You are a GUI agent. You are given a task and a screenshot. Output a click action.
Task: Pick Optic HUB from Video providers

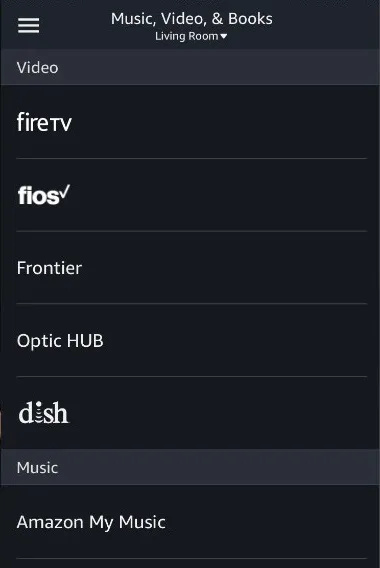pos(192,340)
